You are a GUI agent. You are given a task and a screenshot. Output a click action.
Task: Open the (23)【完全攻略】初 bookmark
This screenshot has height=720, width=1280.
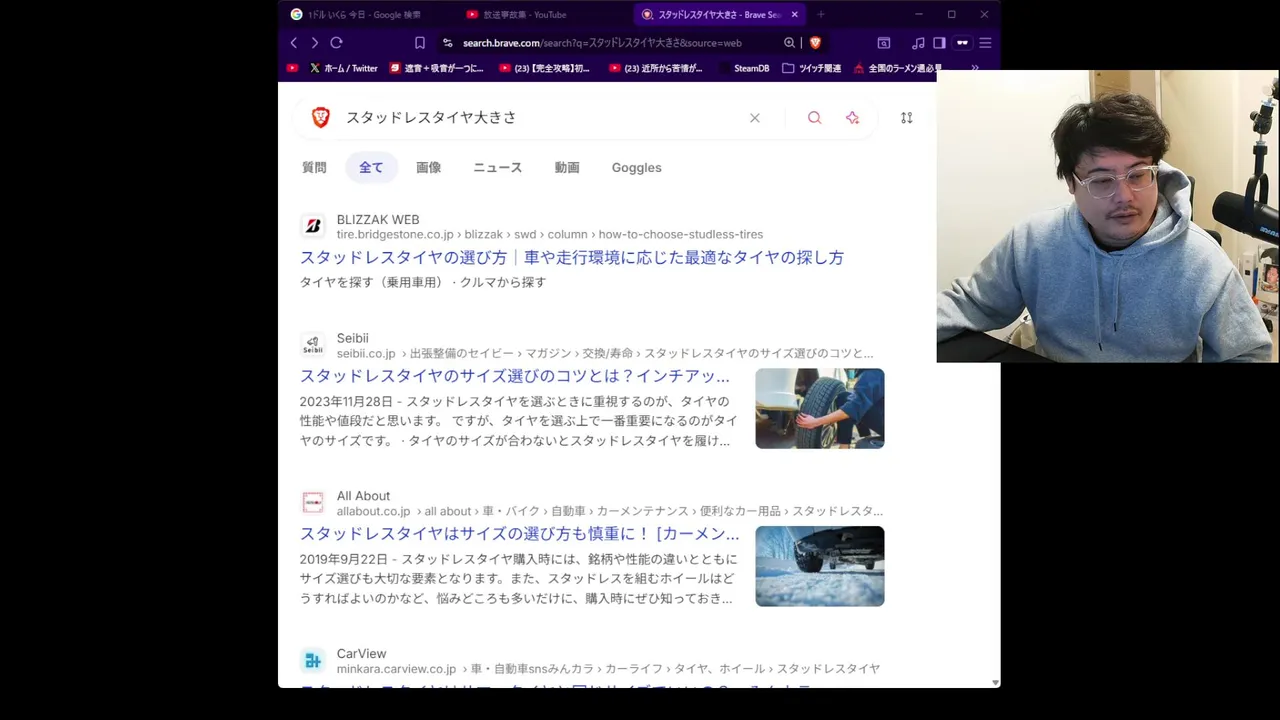pos(545,68)
